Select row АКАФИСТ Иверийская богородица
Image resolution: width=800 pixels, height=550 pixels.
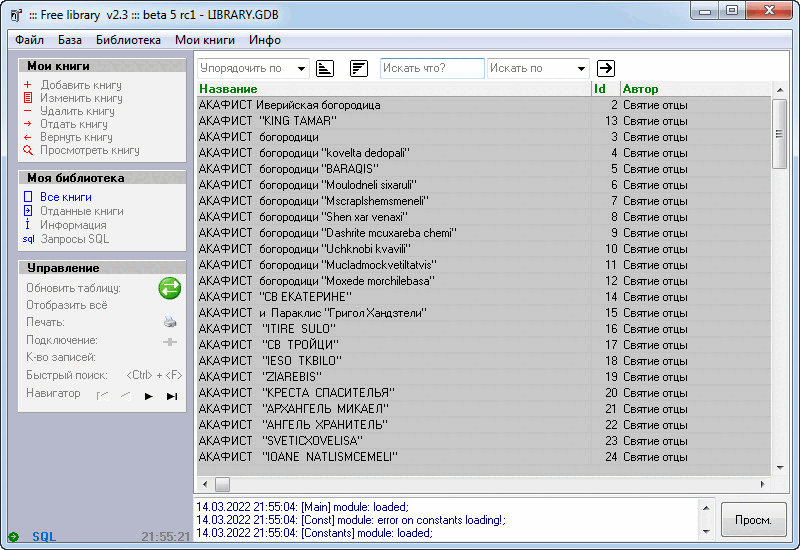[x=484, y=105]
